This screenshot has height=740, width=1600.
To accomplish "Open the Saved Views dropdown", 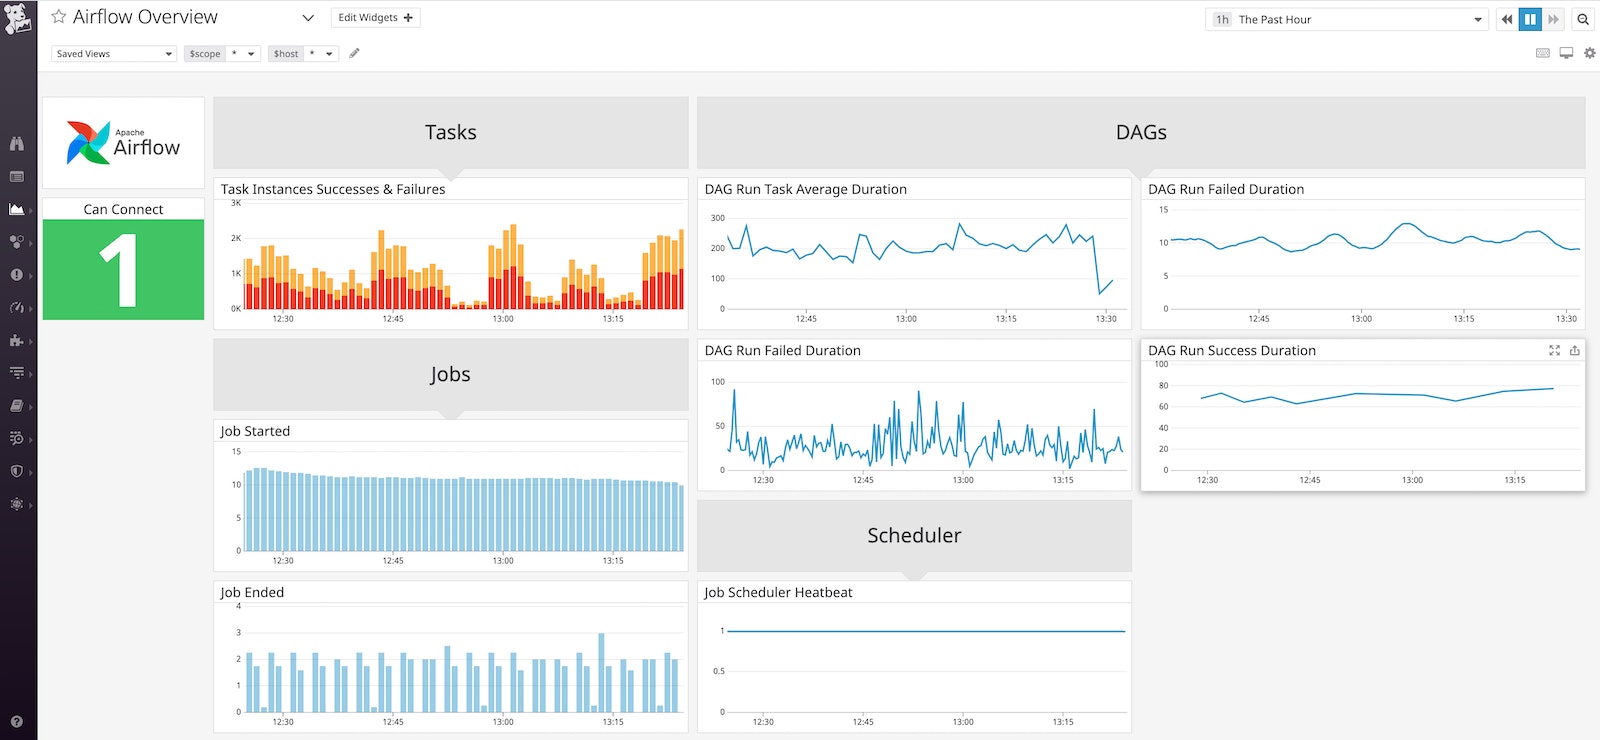I will (x=113, y=54).
